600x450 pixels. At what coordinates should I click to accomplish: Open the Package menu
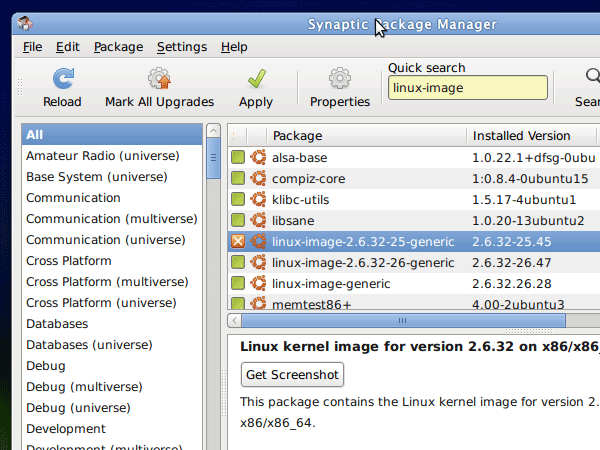[x=119, y=47]
